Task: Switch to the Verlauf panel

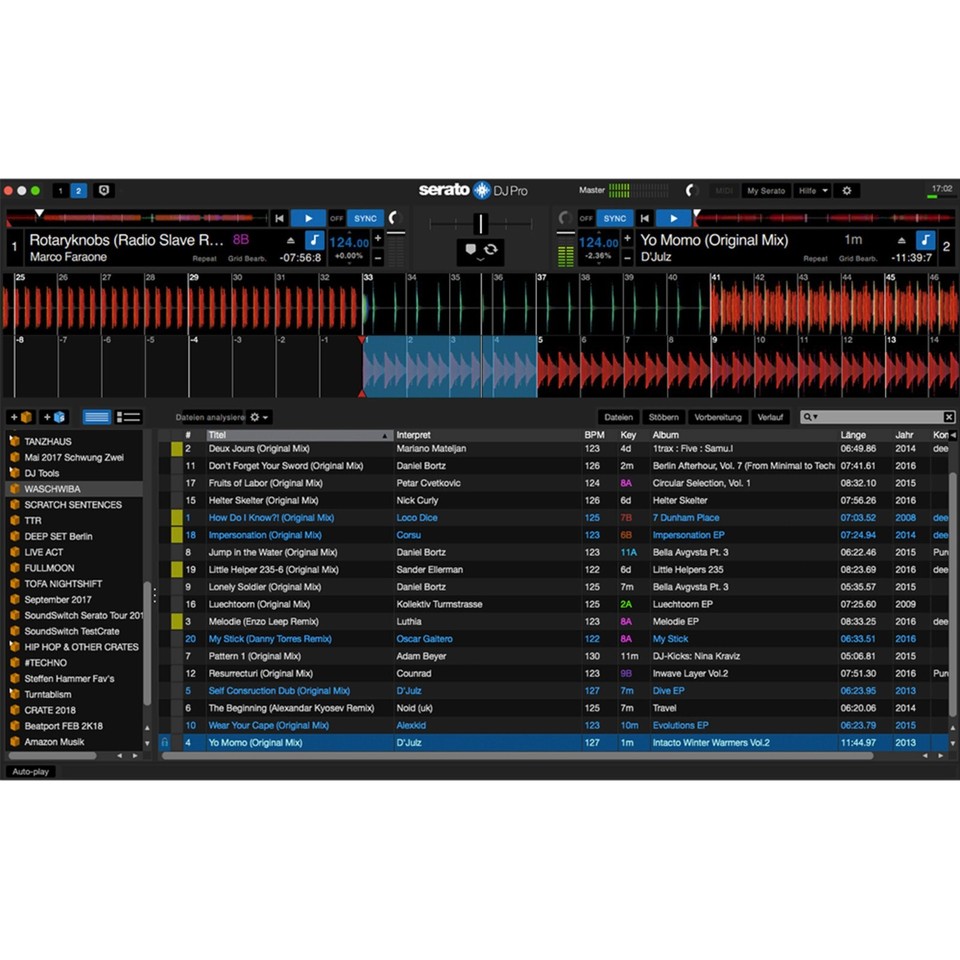Action: pyautogui.click(x=770, y=417)
